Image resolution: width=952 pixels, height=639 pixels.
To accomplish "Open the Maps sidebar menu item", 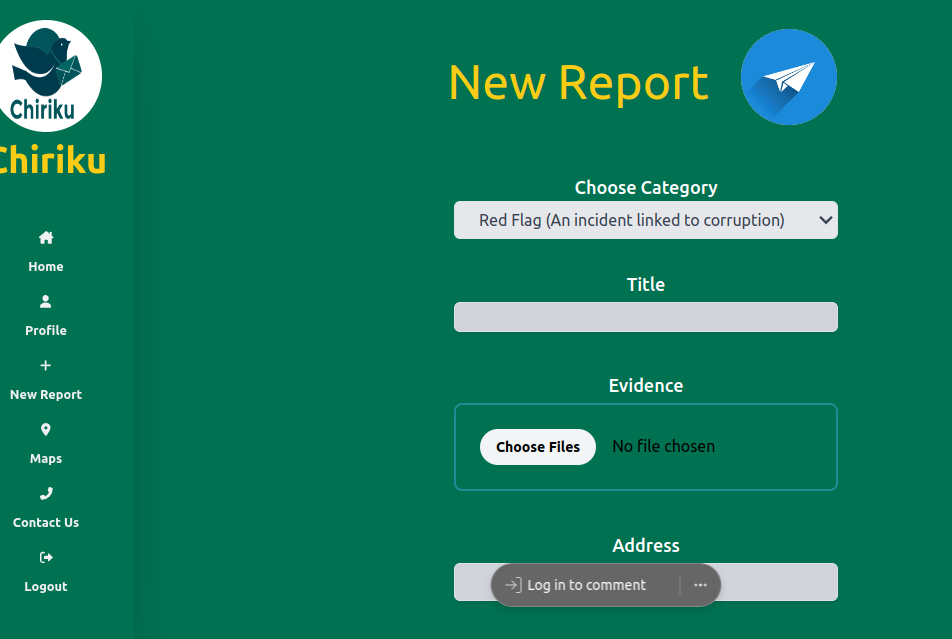I will point(46,459).
